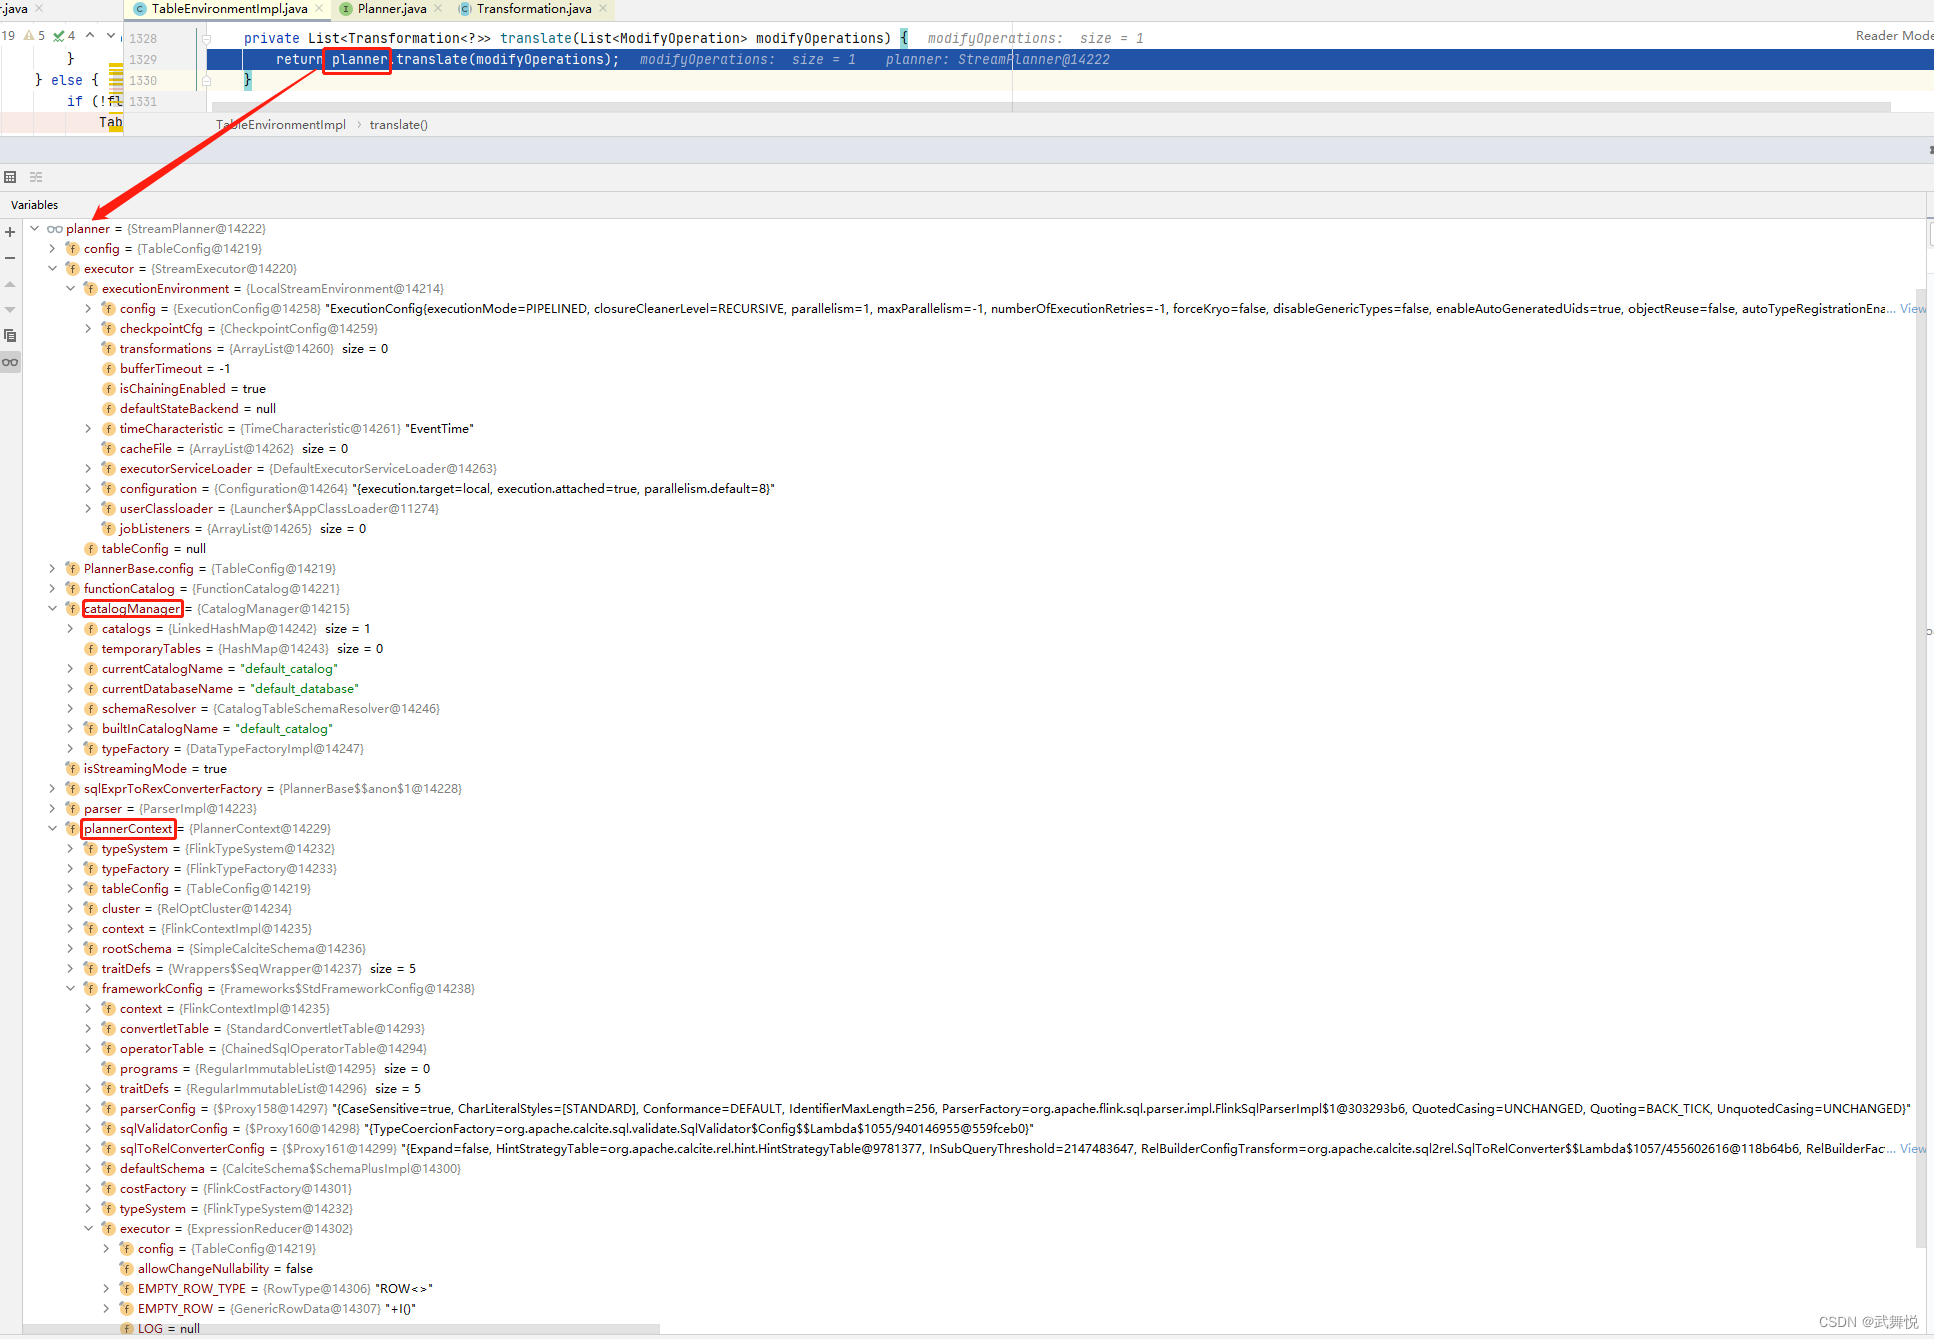This screenshot has width=1934, height=1339.
Task: Open the table layout icon above Variables
Action: (10, 176)
